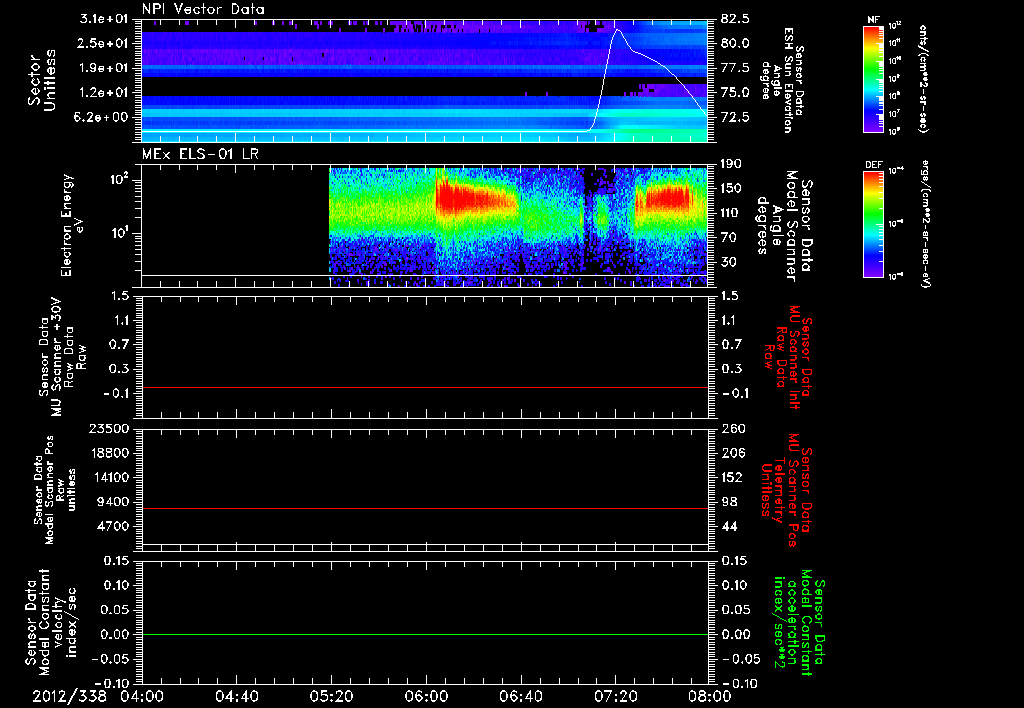The height and width of the screenshot is (708, 1024).
Task: Click the "Model Scanner Pos Raw" axis label
Action: tap(55, 490)
